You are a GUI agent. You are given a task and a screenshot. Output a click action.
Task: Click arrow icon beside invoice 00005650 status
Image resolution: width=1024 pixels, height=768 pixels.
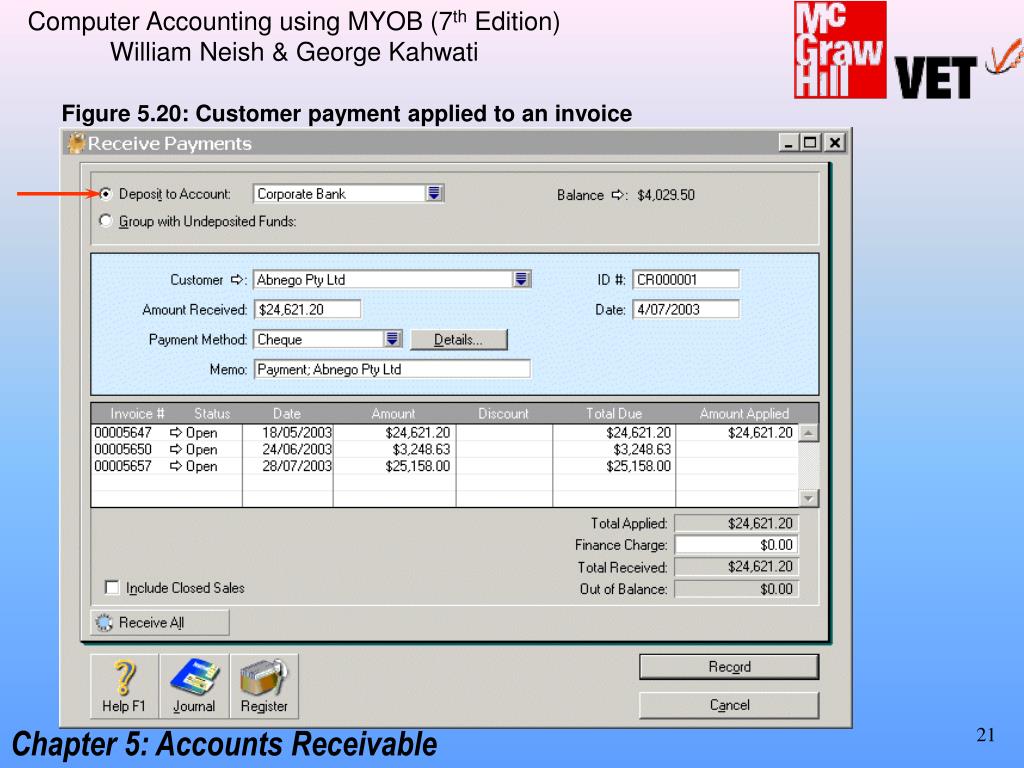click(x=176, y=450)
